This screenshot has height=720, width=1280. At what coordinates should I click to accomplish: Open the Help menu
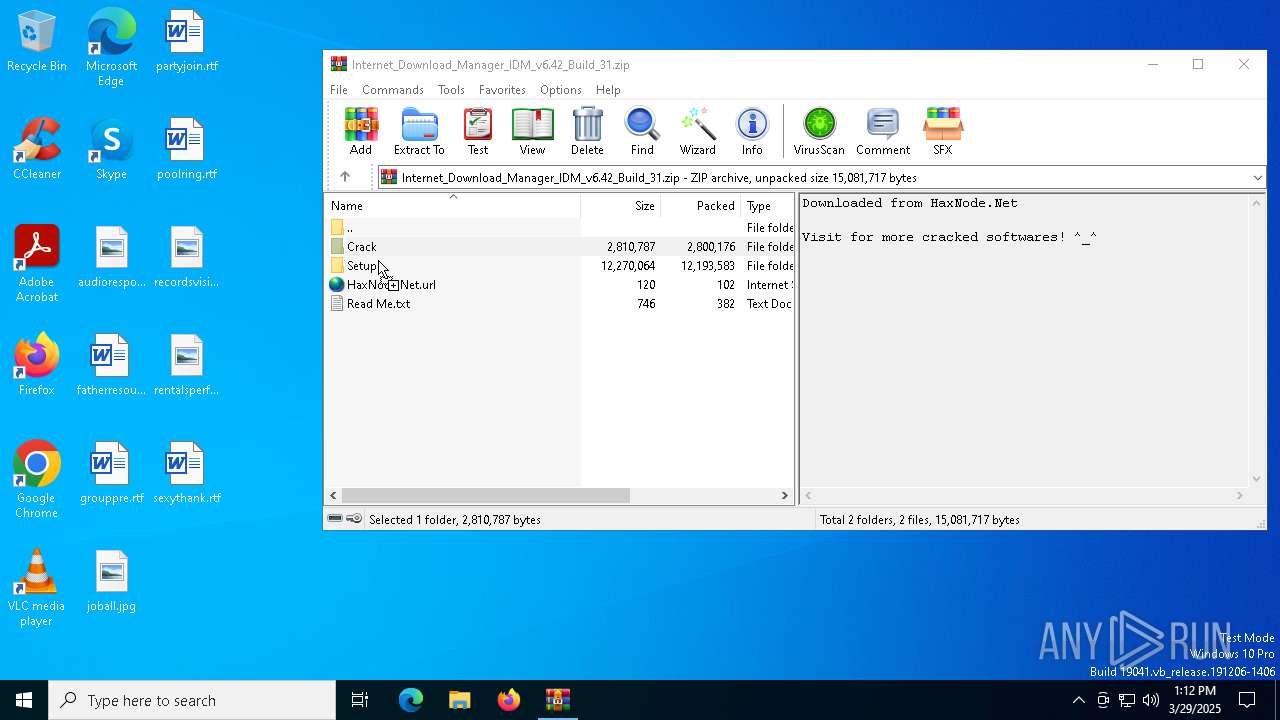608,90
